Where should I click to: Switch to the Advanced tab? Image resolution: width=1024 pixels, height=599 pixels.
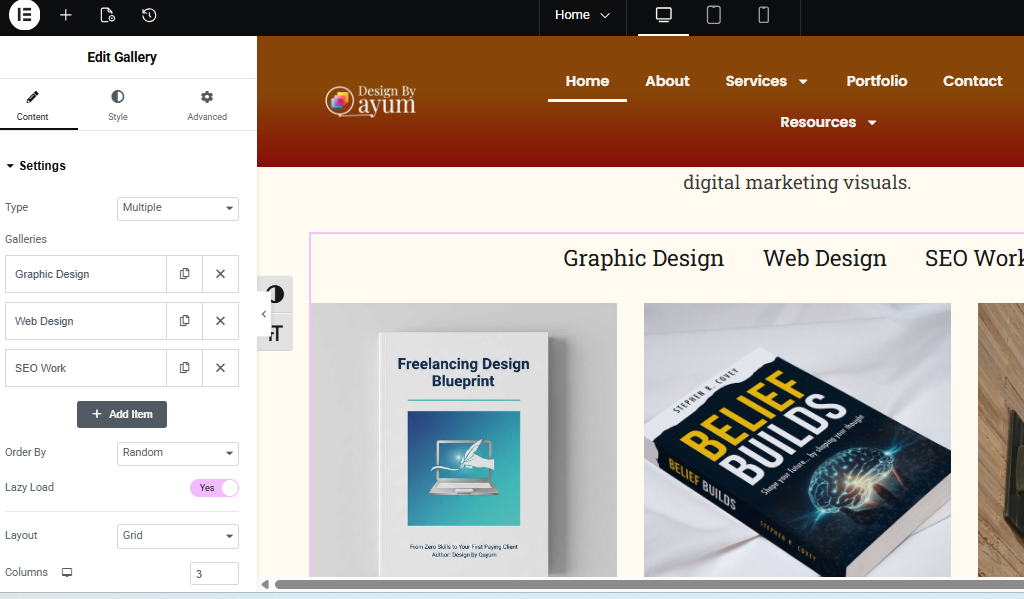click(207, 106)
